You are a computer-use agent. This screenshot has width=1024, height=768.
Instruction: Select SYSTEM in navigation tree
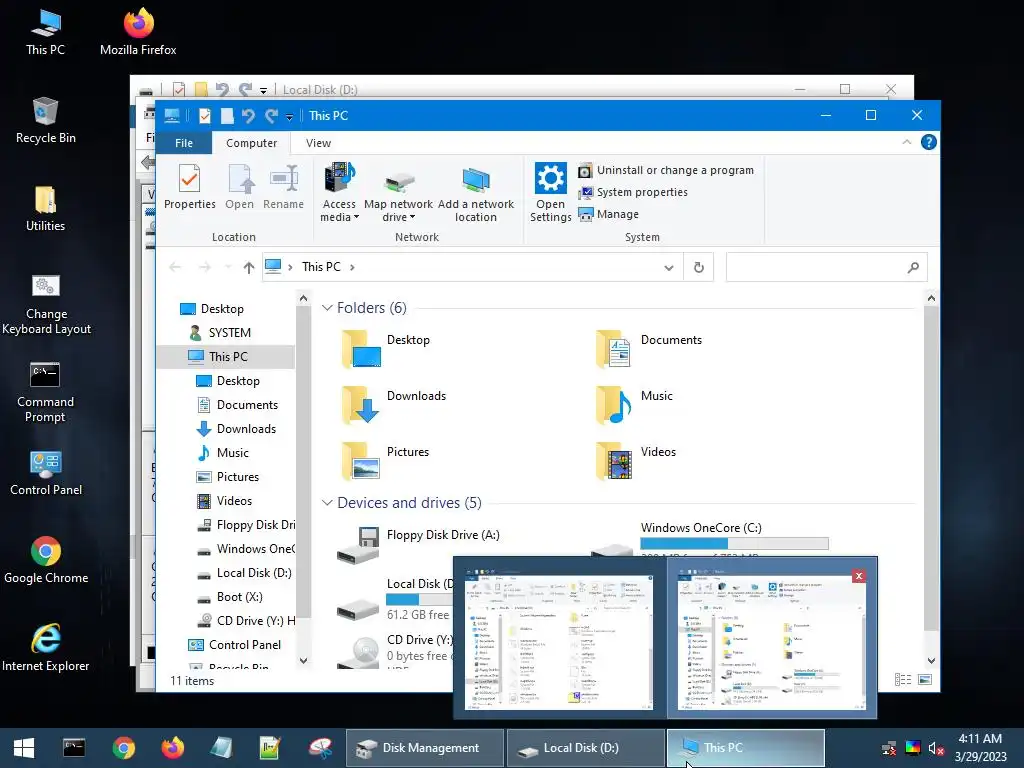coord(229,333)
